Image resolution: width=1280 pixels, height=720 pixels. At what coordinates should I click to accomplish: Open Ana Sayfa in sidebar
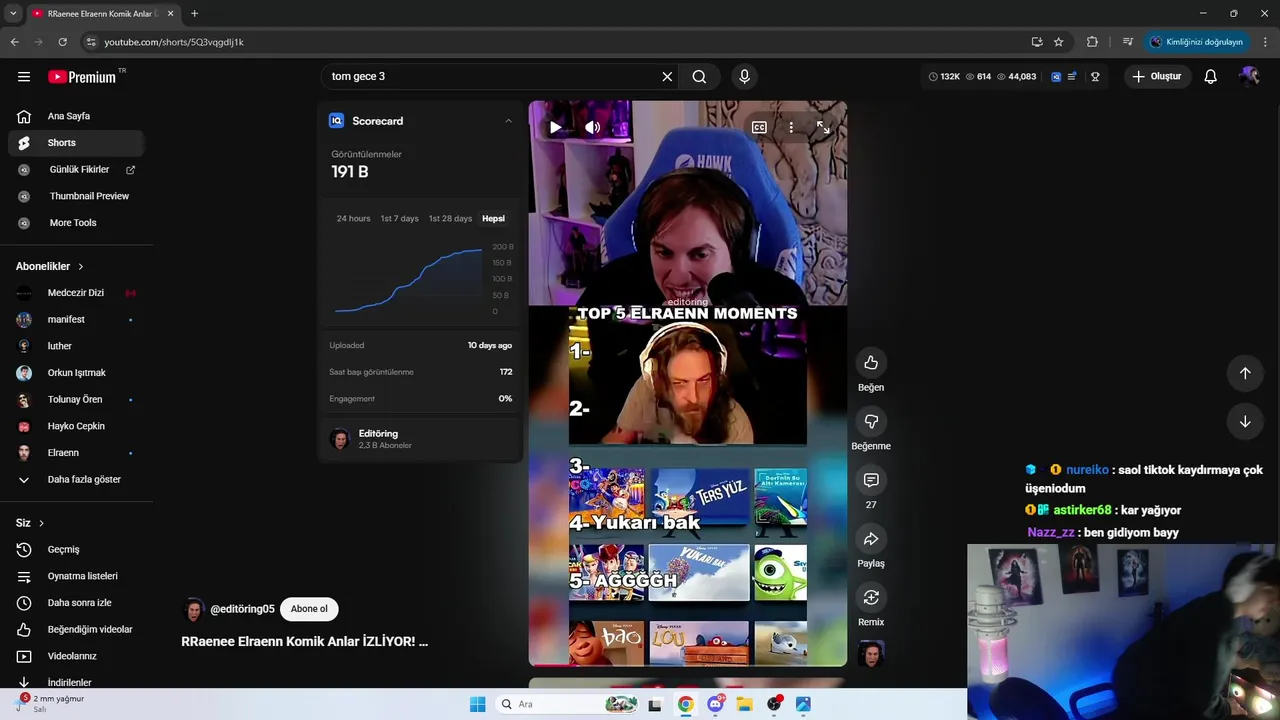tap(76, 116)
